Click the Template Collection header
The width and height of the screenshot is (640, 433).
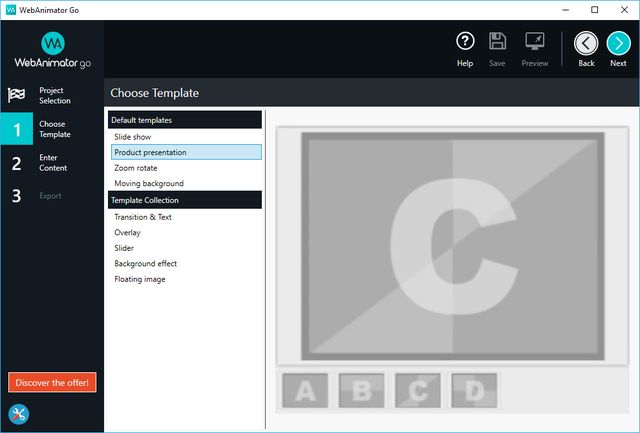184,200
